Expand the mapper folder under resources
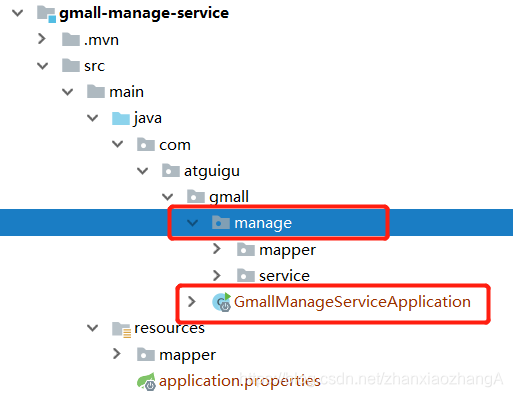The height and width of the screenshot is (397, 513). pyautogui.click(x=117, y=354)
